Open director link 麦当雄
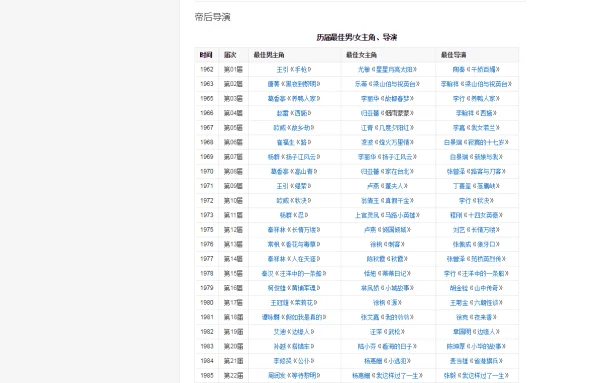Viewport: 600px width, 383px height. [459, 361]
